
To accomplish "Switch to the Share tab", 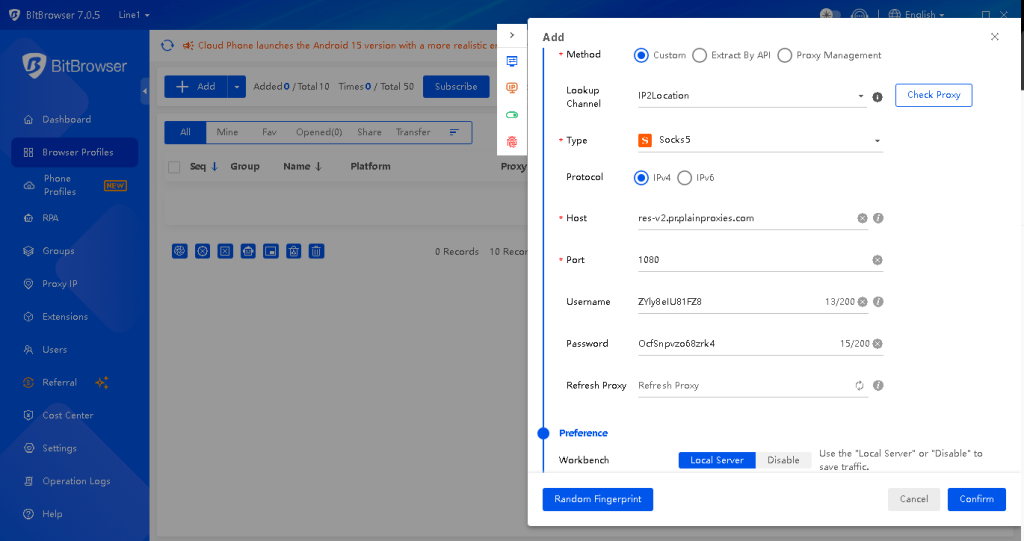I will click(369, 132).
